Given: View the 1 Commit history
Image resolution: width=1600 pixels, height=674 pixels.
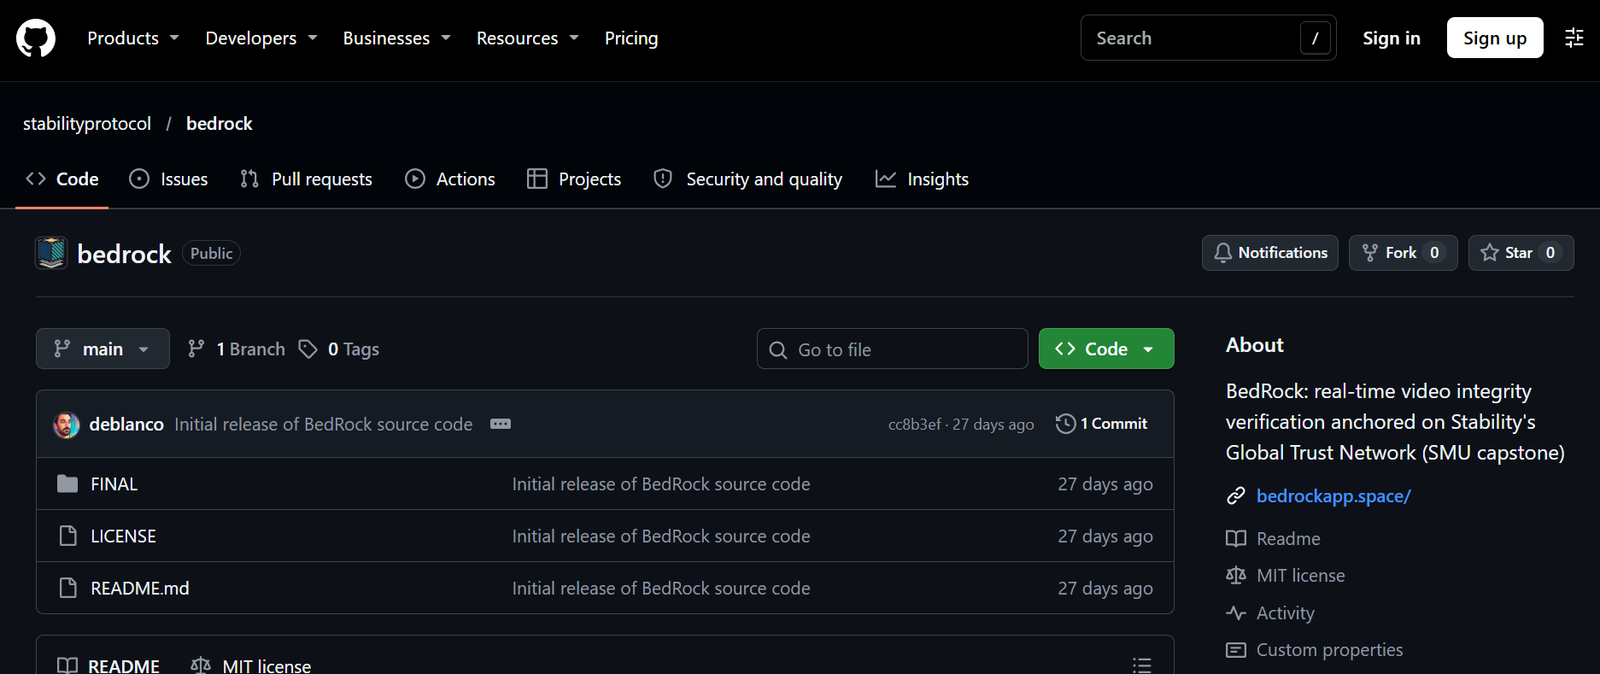Looking at the screenshot, I should click(1102, 424).
